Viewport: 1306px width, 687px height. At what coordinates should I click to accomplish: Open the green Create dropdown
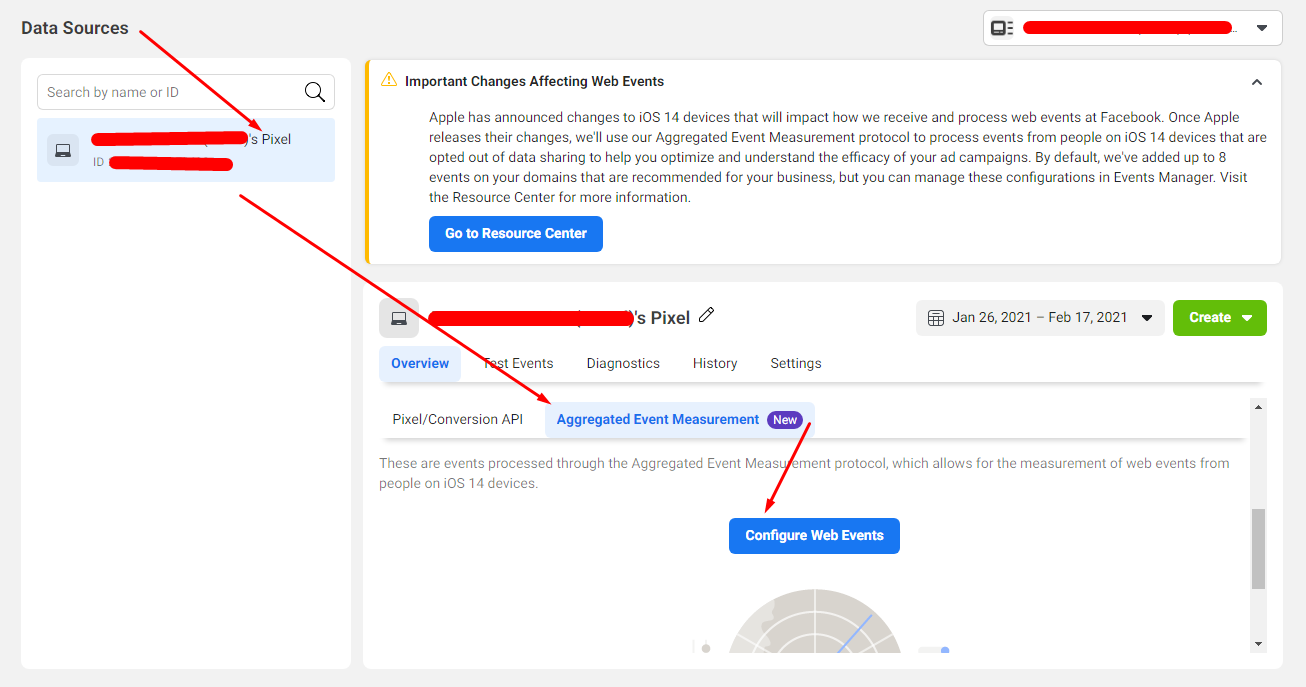(x=1220, y=318)
